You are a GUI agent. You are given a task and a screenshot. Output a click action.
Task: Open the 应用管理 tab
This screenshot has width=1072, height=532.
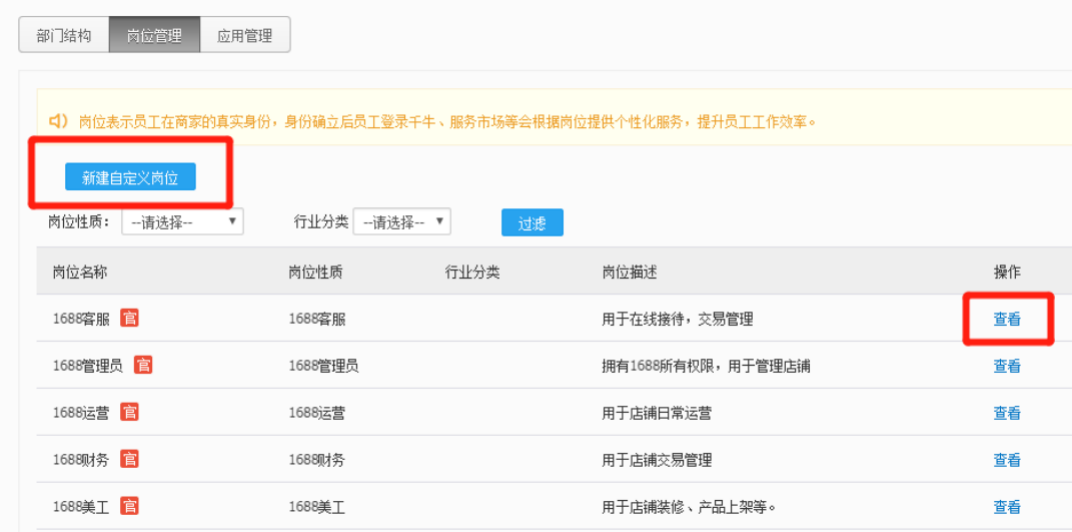pyautogui.click(x=245, y=36)
